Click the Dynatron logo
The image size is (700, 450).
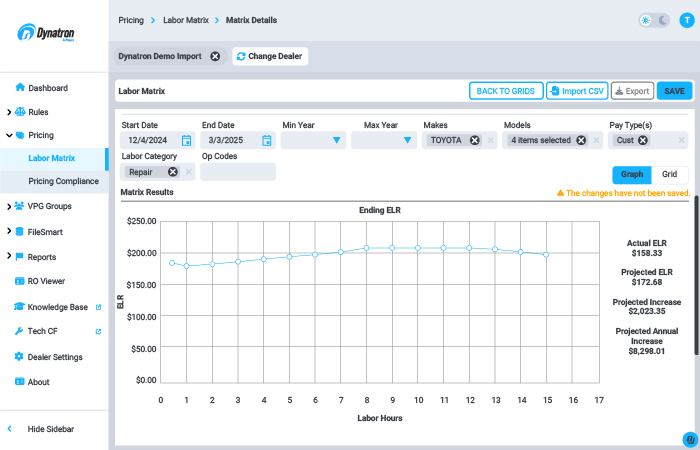point(46,33)
